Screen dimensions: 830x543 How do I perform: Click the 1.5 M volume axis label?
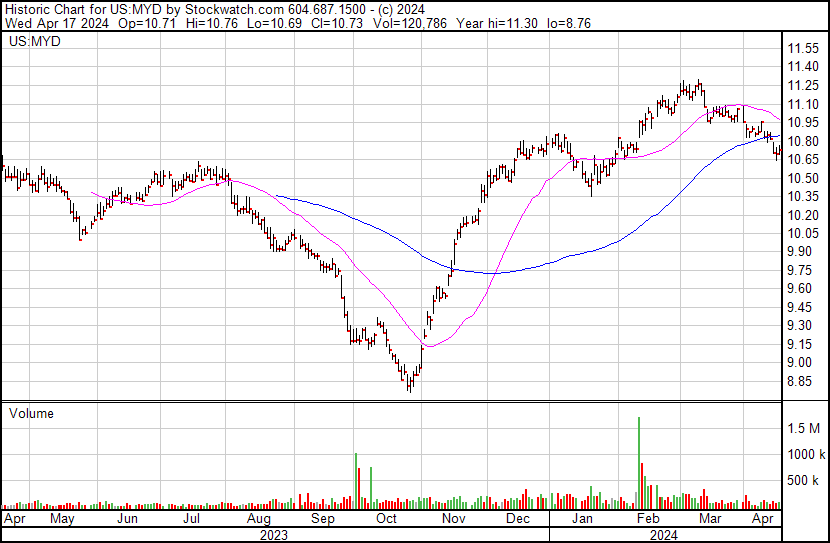(805, 428)
